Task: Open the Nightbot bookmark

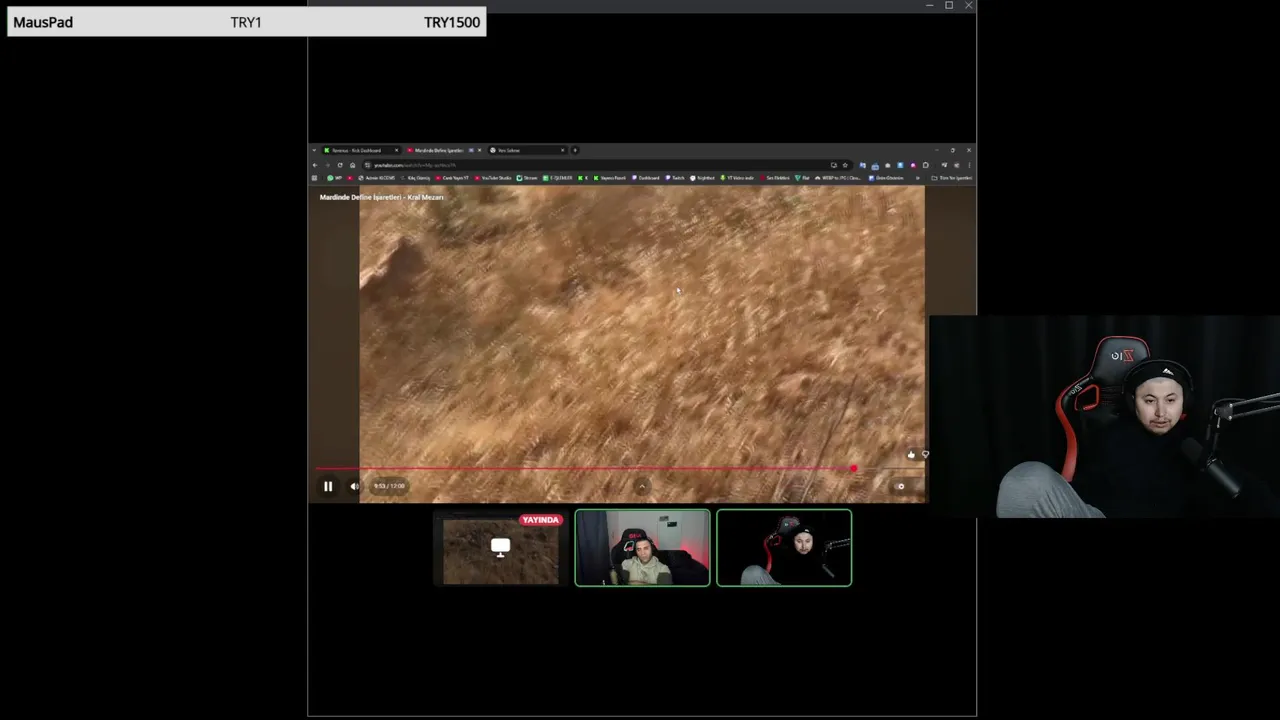Action: pos(702,178)
